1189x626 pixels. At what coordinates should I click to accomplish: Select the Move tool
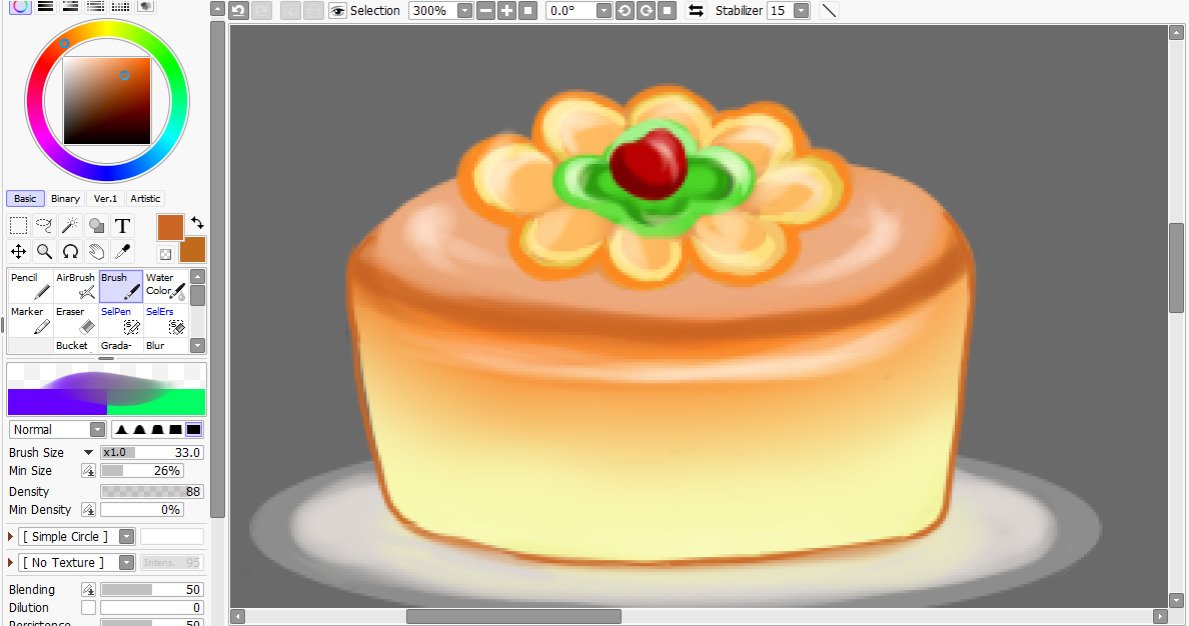18,252
